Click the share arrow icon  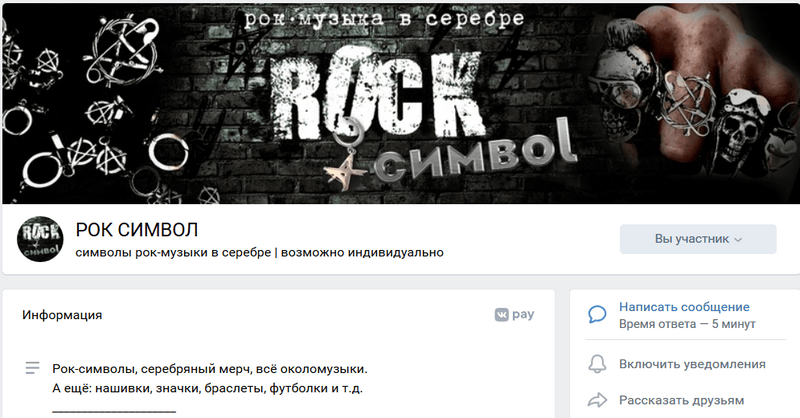pyautogui.click(x=597, y=400)
